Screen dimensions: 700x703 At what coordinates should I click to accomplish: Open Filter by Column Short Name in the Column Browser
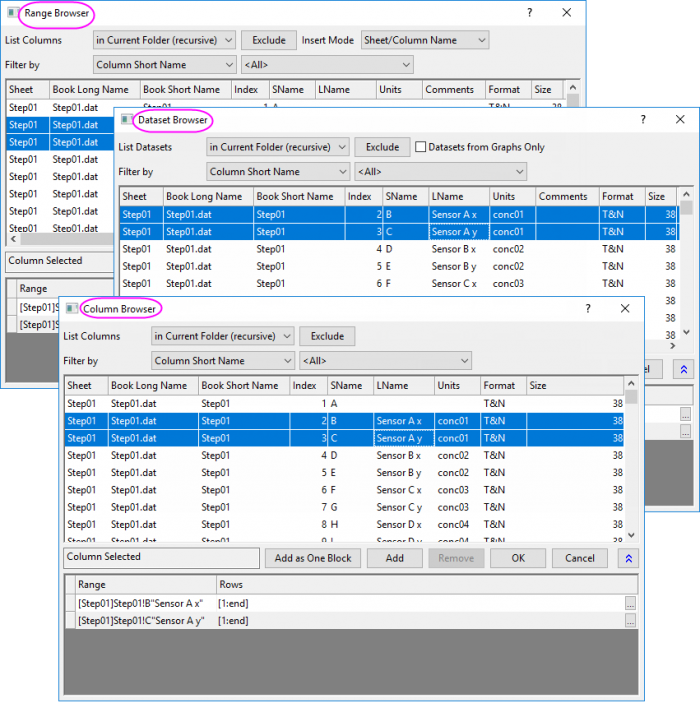[x=222, y=361]
